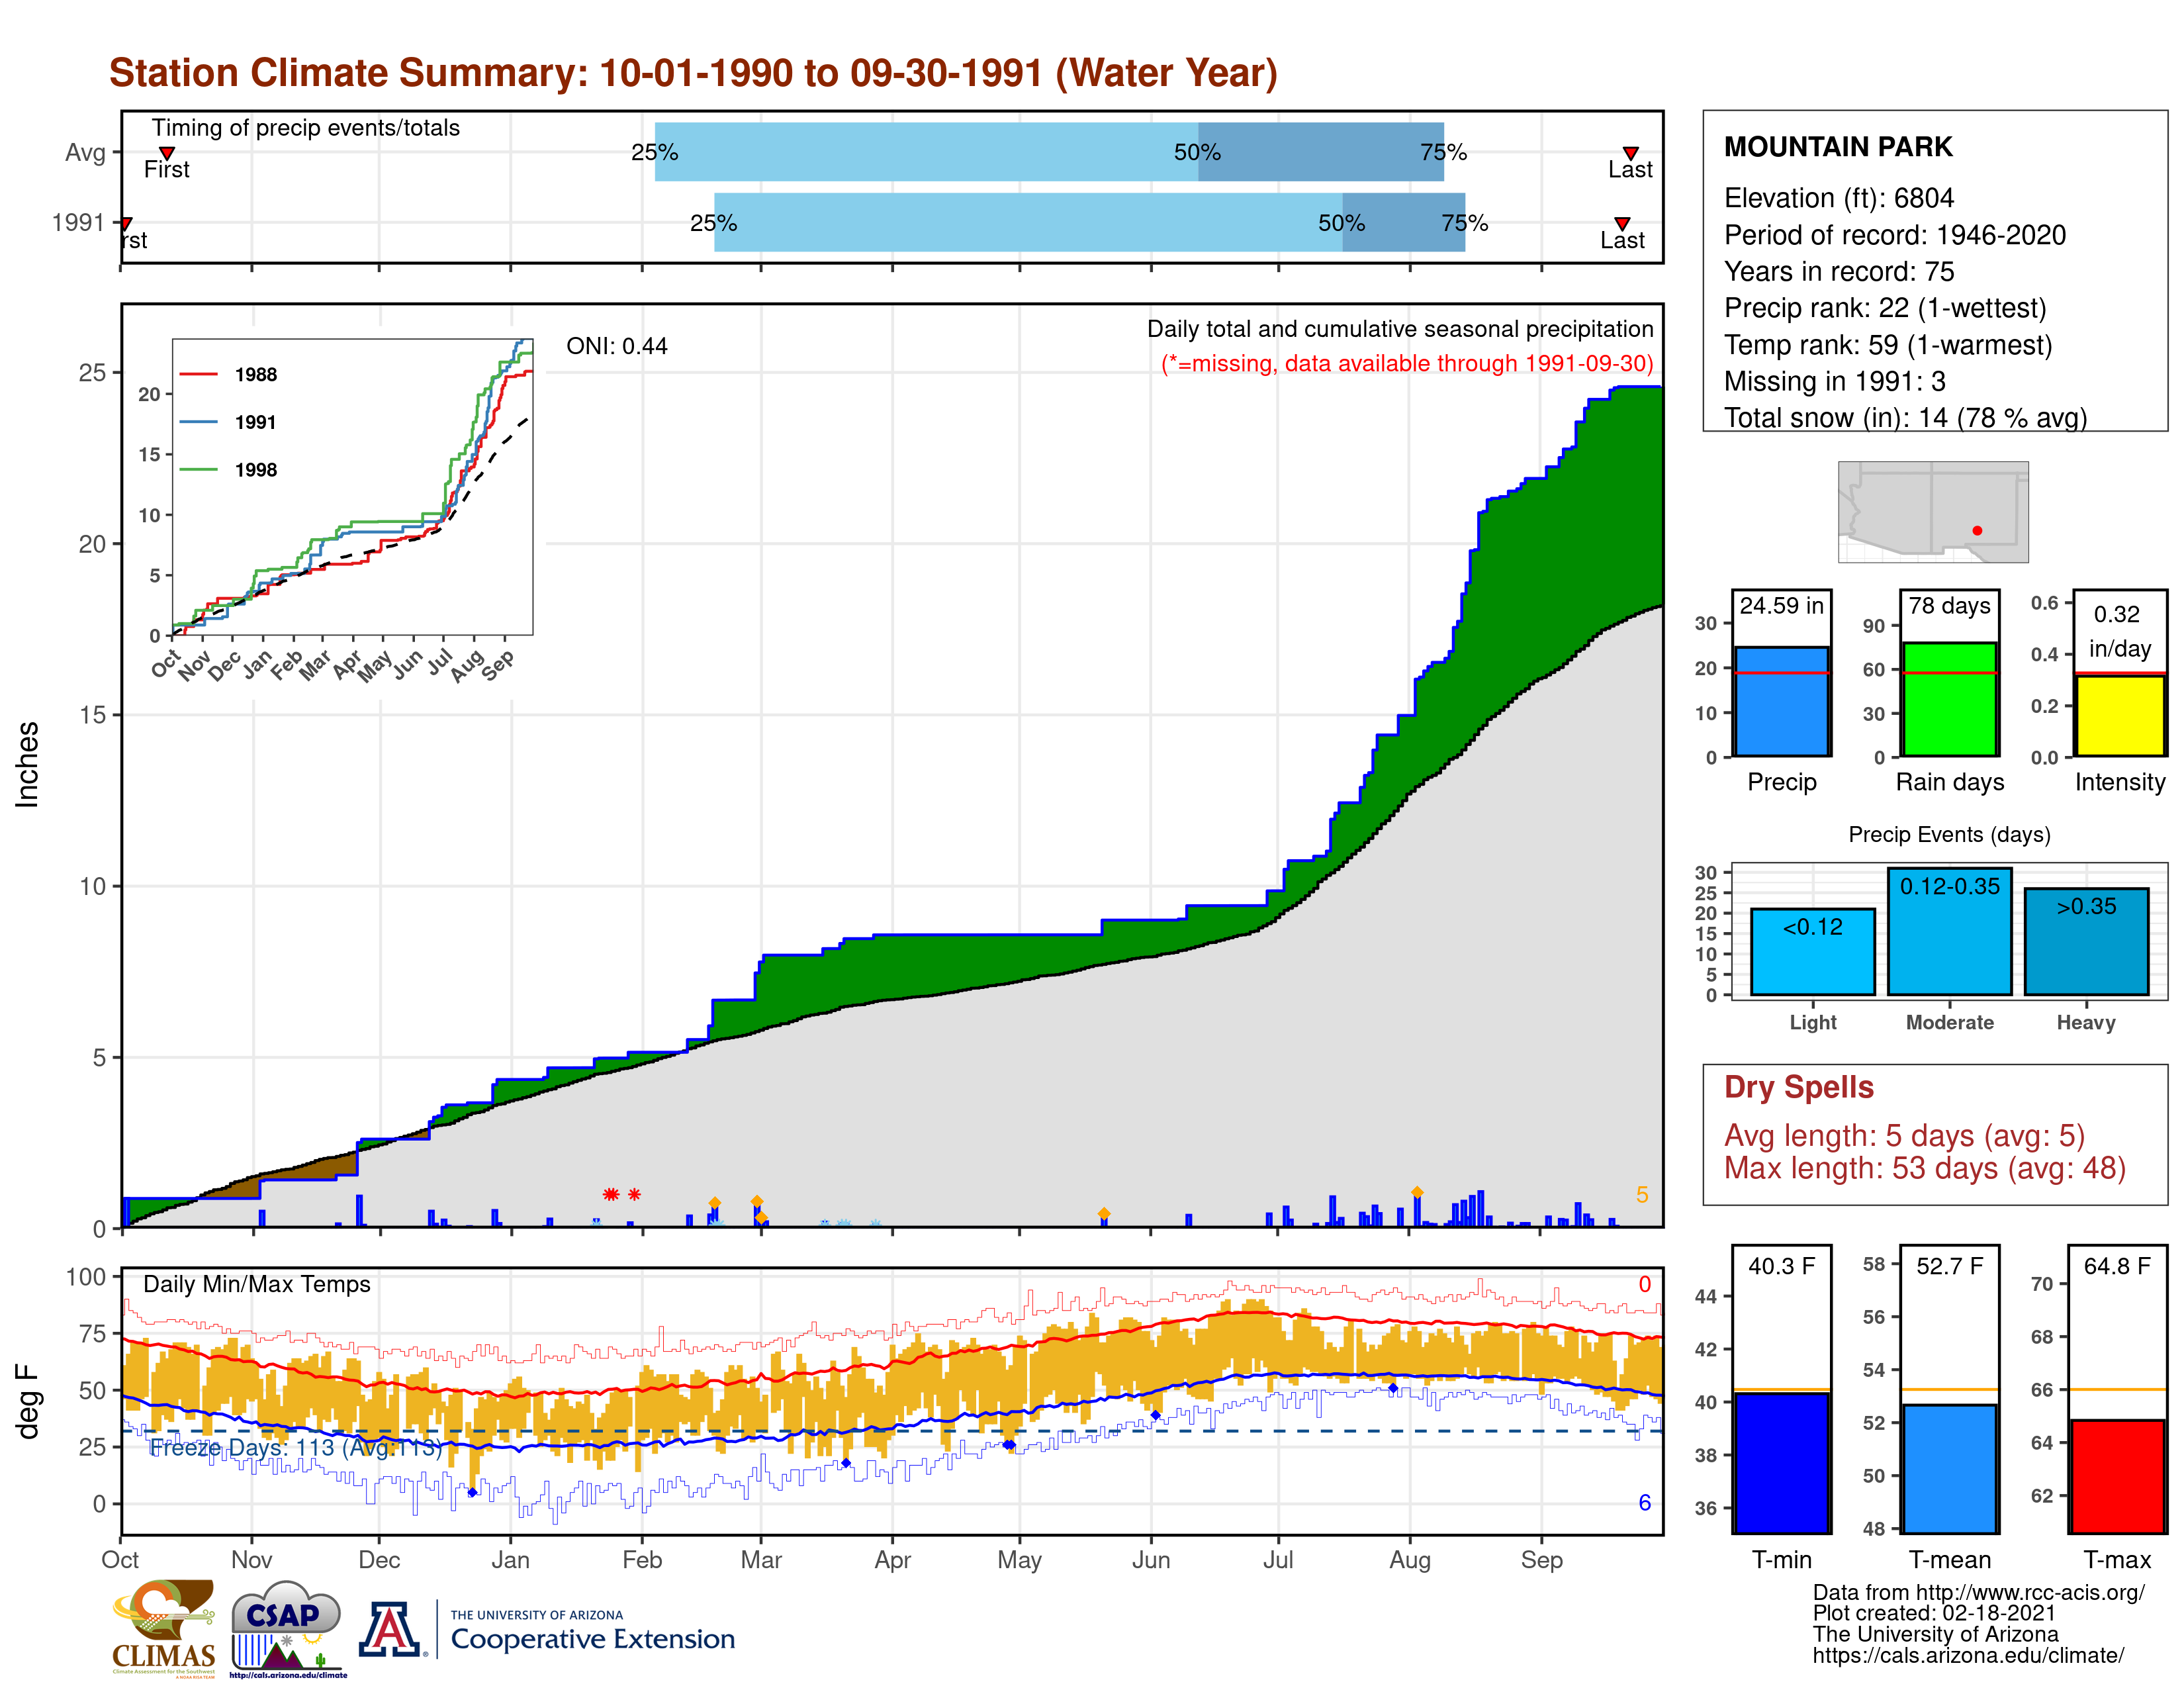The height and width of the screenshot is (1688, 2184).
Task: Click the 52.7 F T-mean value
Action: coord(1949,1267)
